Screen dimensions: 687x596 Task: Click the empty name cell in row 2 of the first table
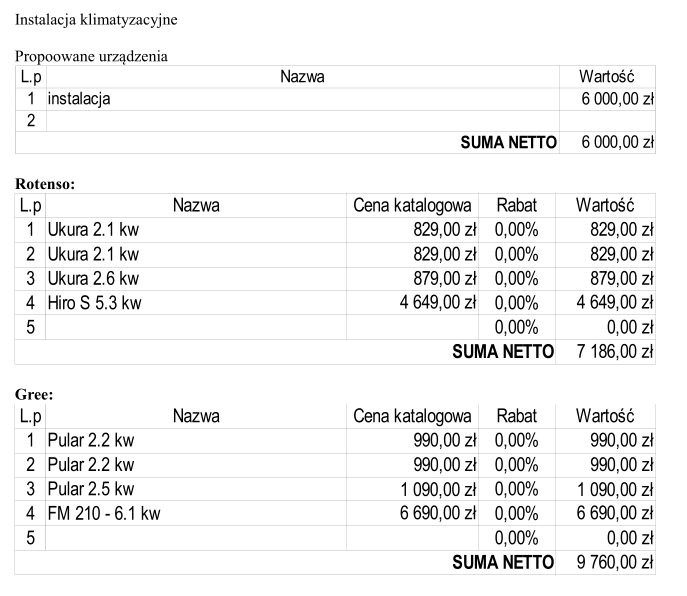[300, 121]
